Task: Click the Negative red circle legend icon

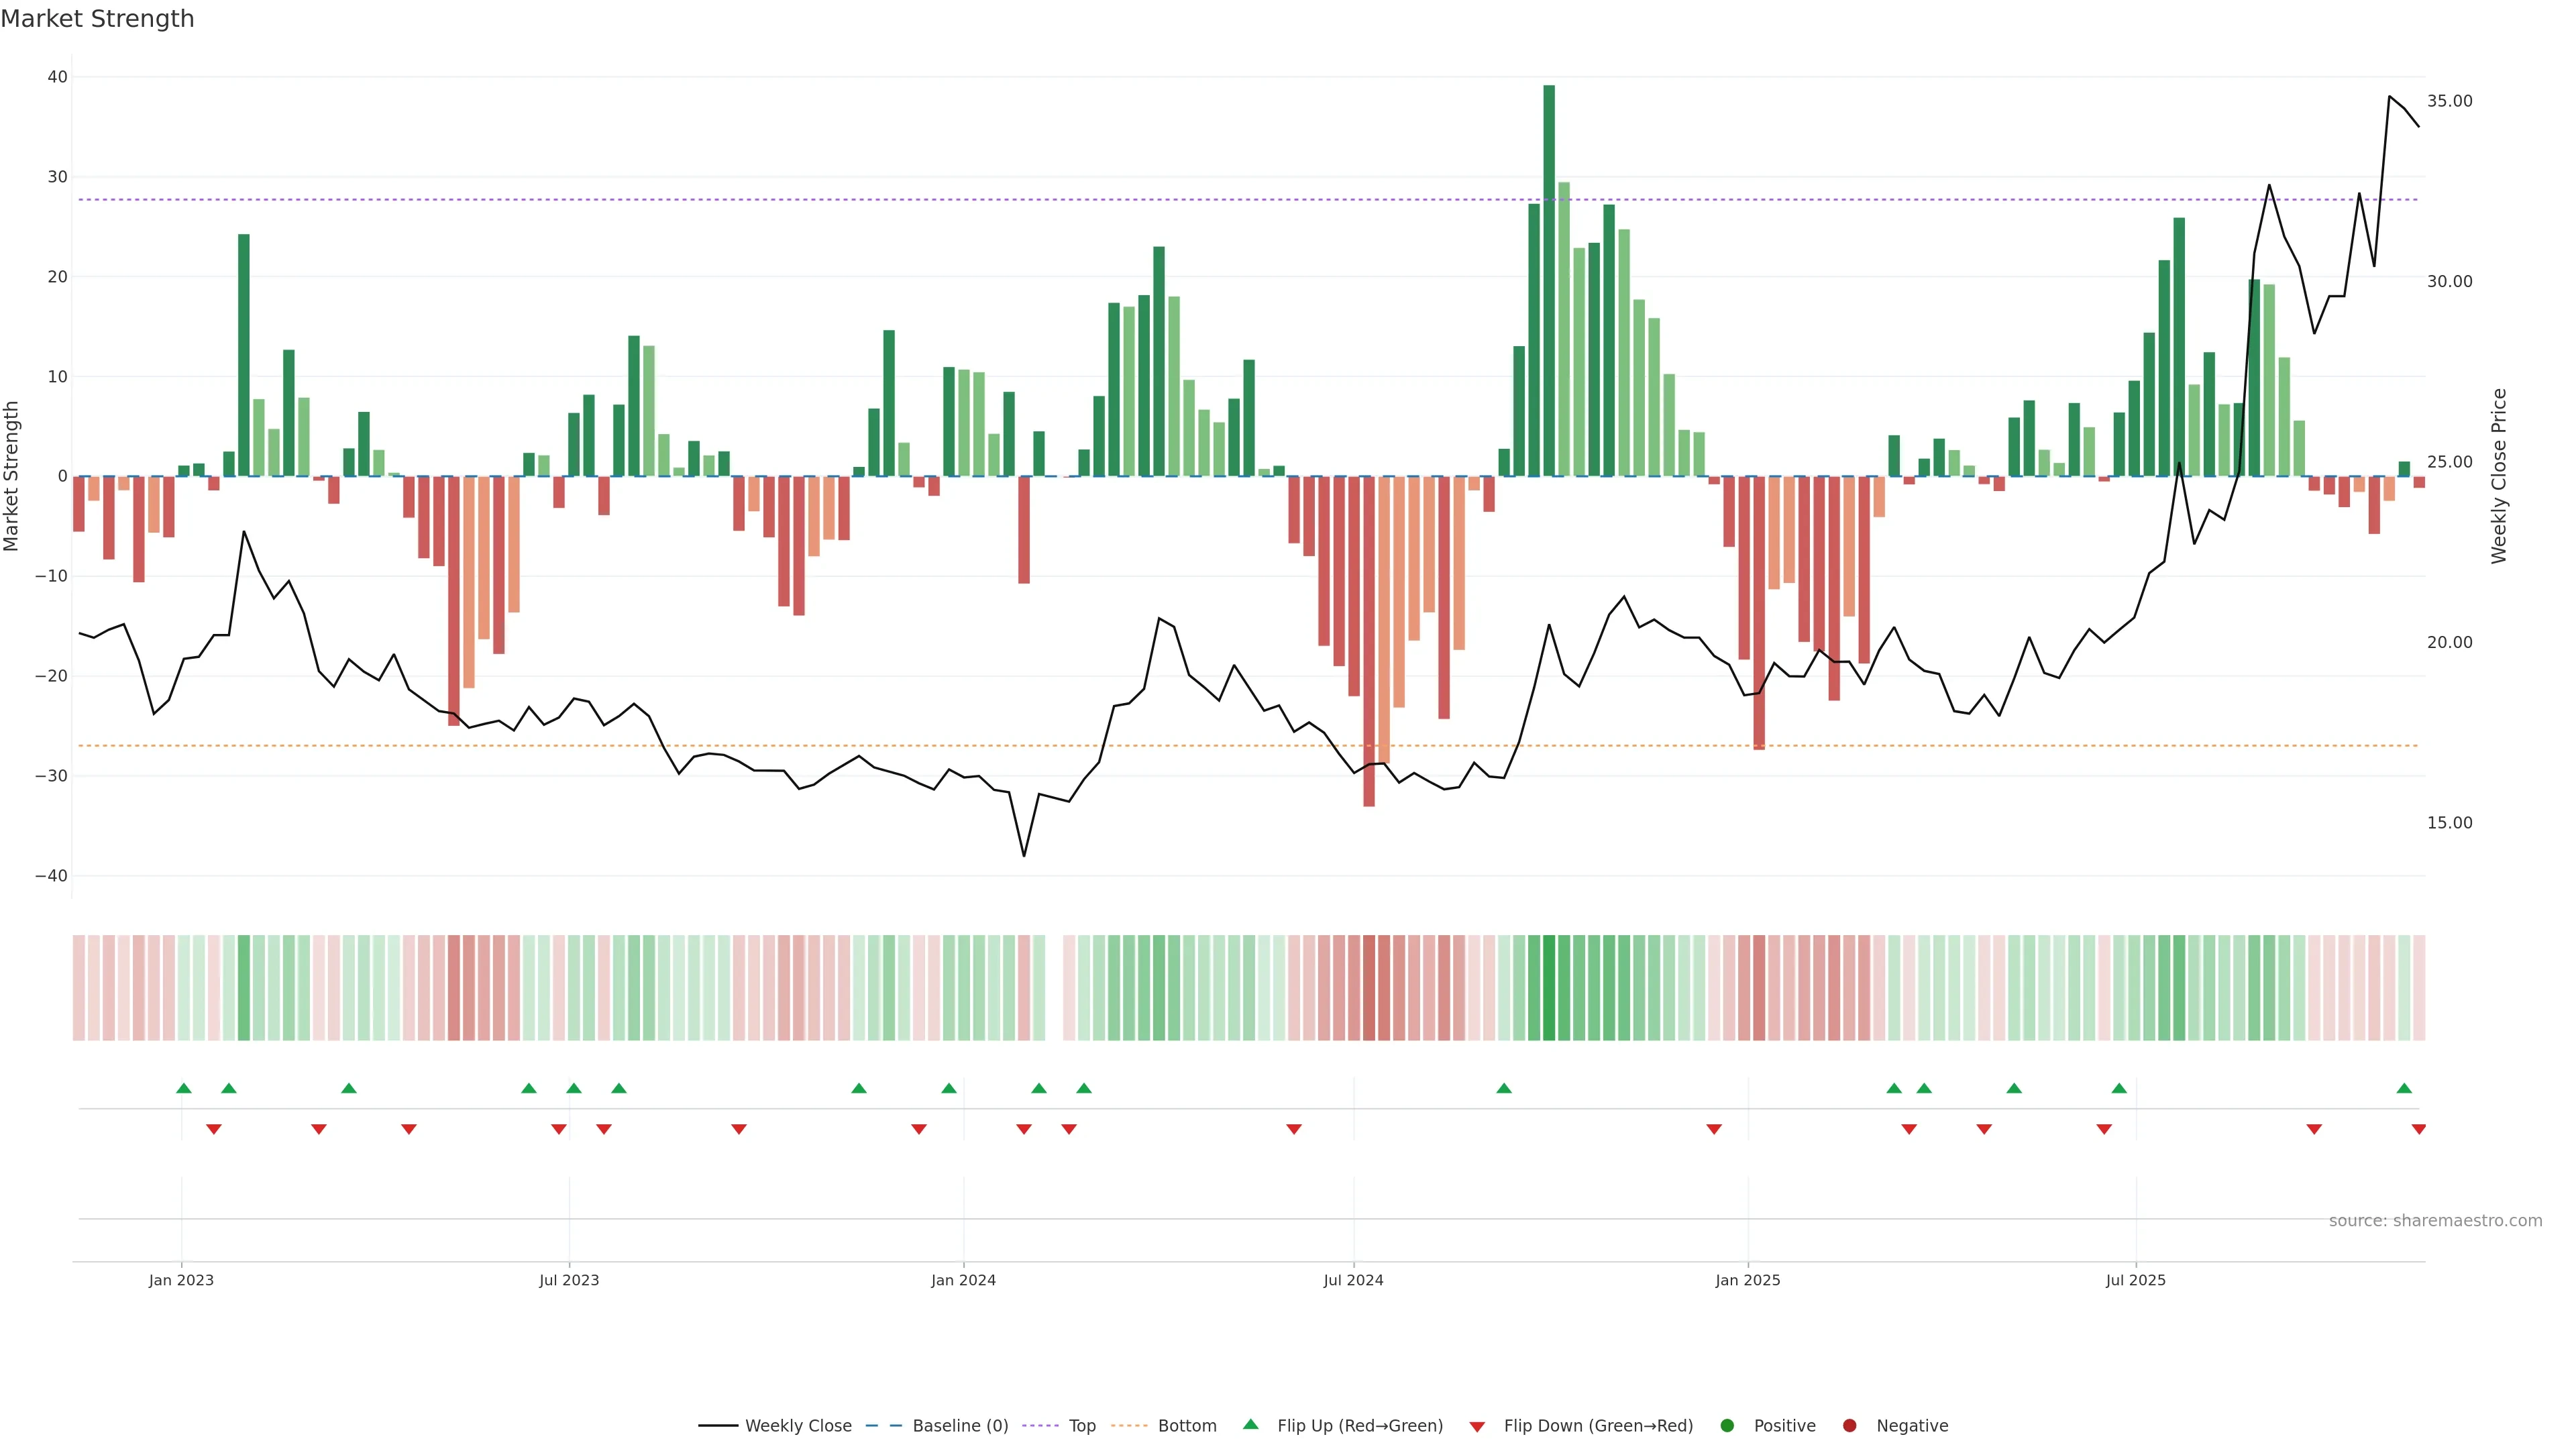Action: point(1849,1426)
